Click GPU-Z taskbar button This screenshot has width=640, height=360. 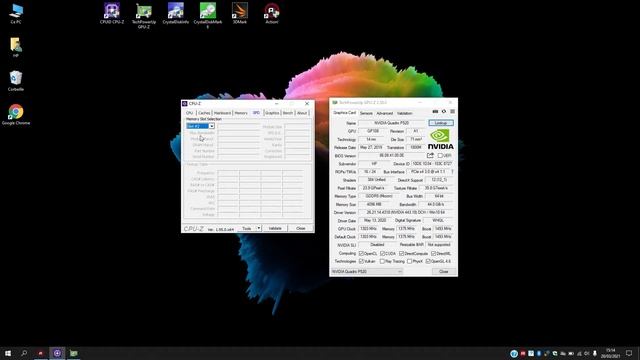(73, 353)
